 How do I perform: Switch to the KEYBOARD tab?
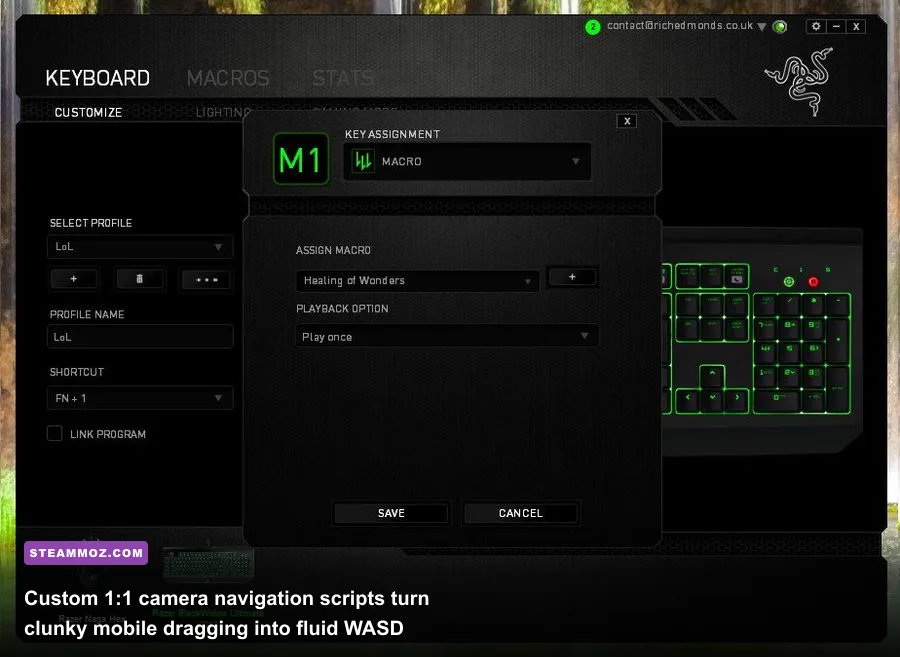[98, 78]
